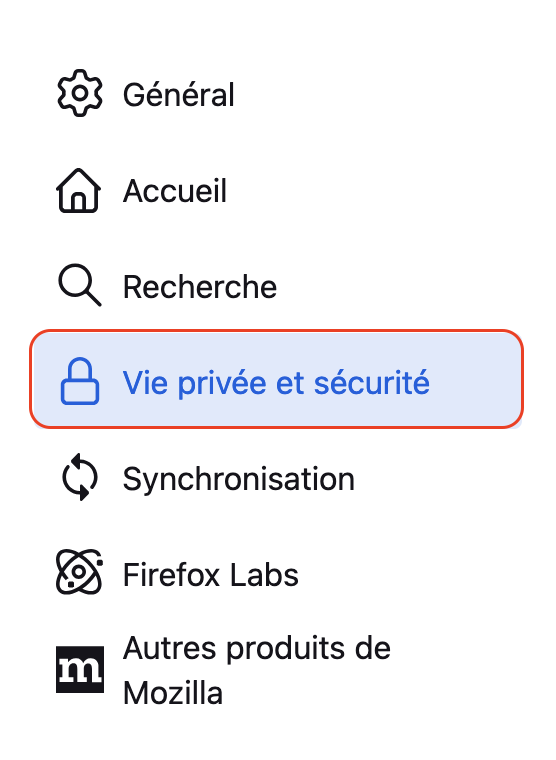
Task: Click the Accueil house icon
Action: click(x=79, y=190)
